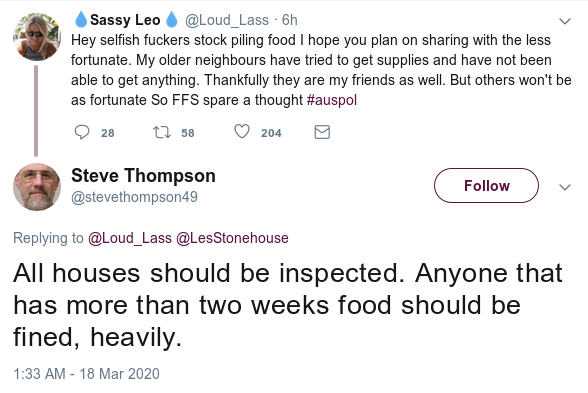The image size is (588, 393).
Task: Share the tweet via the envelope icon
Action: [x=322, y=132]
